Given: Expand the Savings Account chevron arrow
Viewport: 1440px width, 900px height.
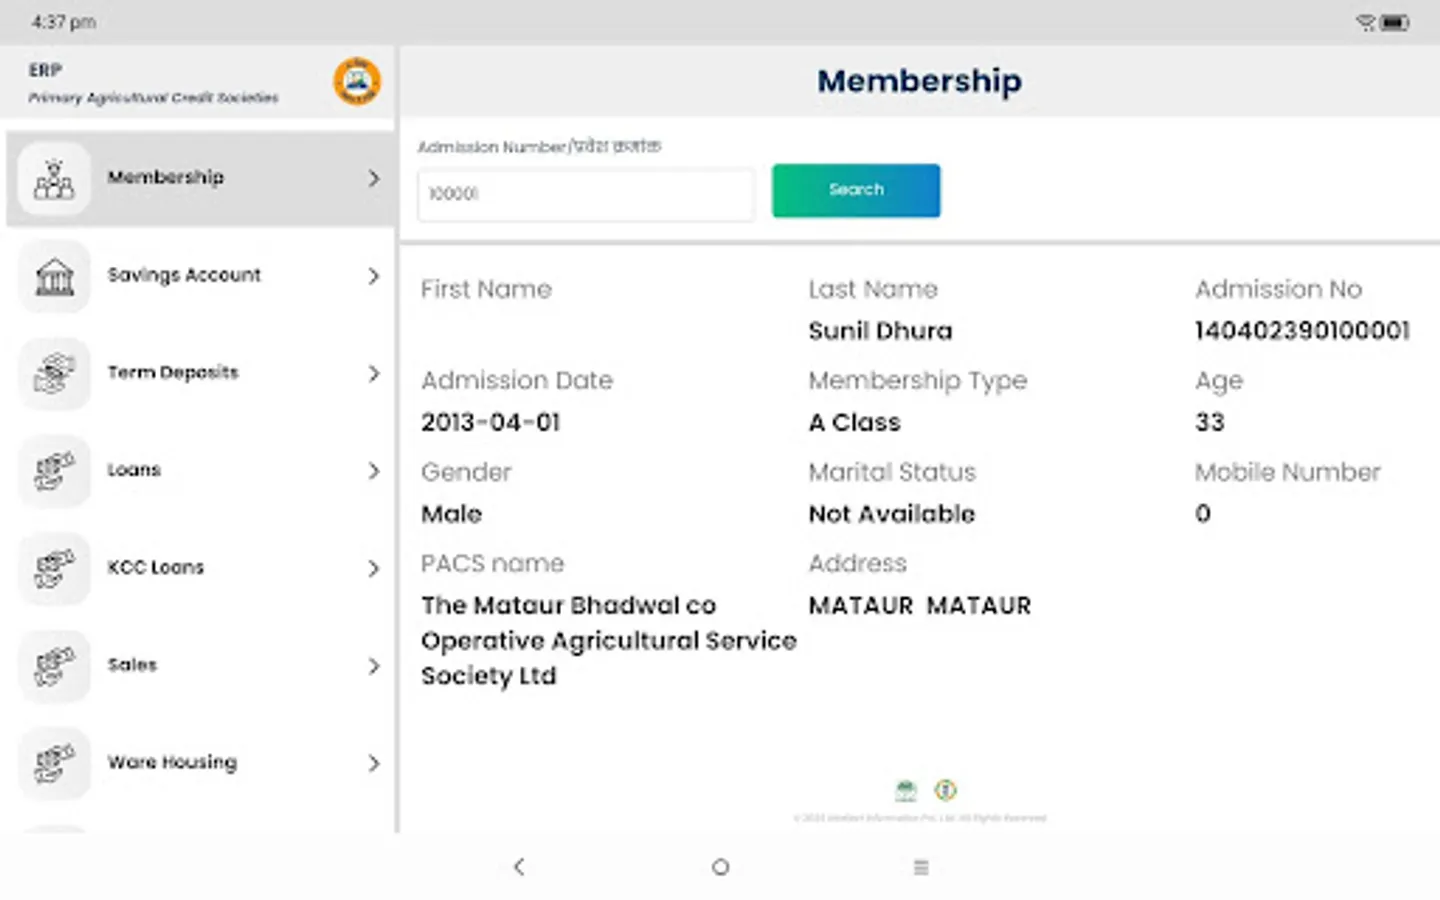Looking at the screenshot, I should (x=374, y=276).
